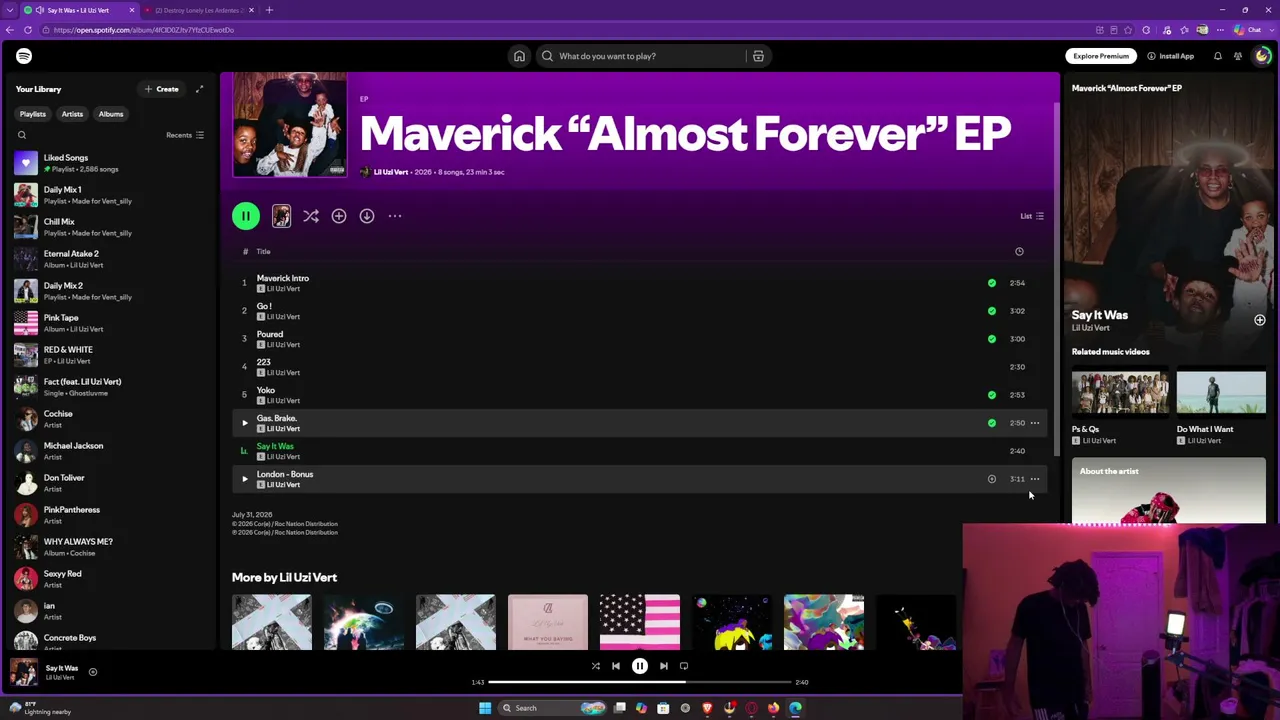Select the 223 track title
This screenshot has height=720, width=1280.
(x=263, y=362)
